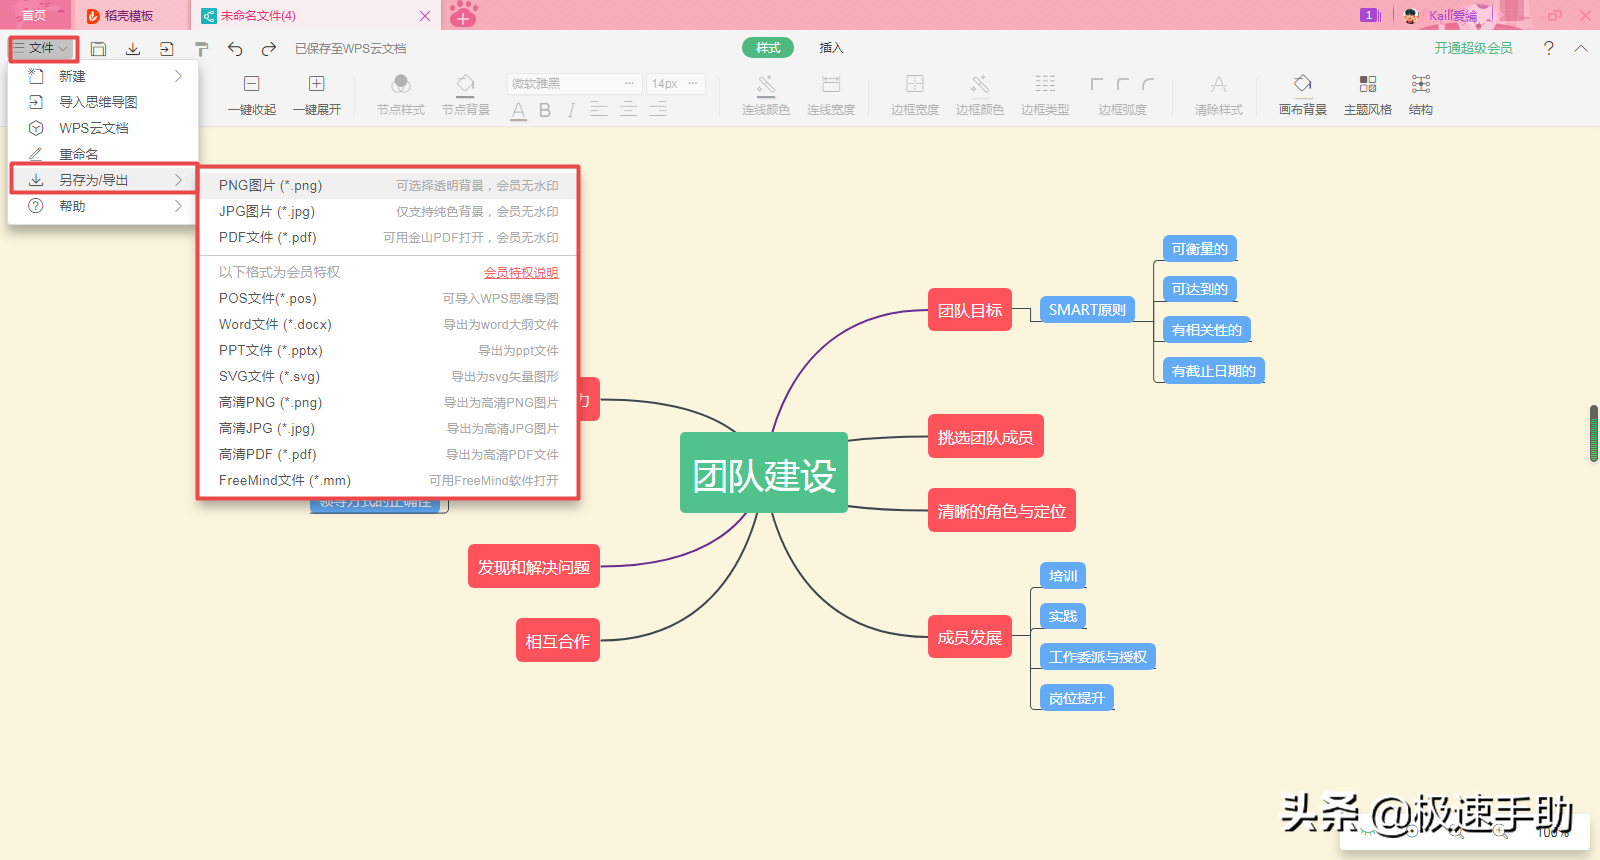
Task: Select the 成员发展 node
Action: (970, 637)
